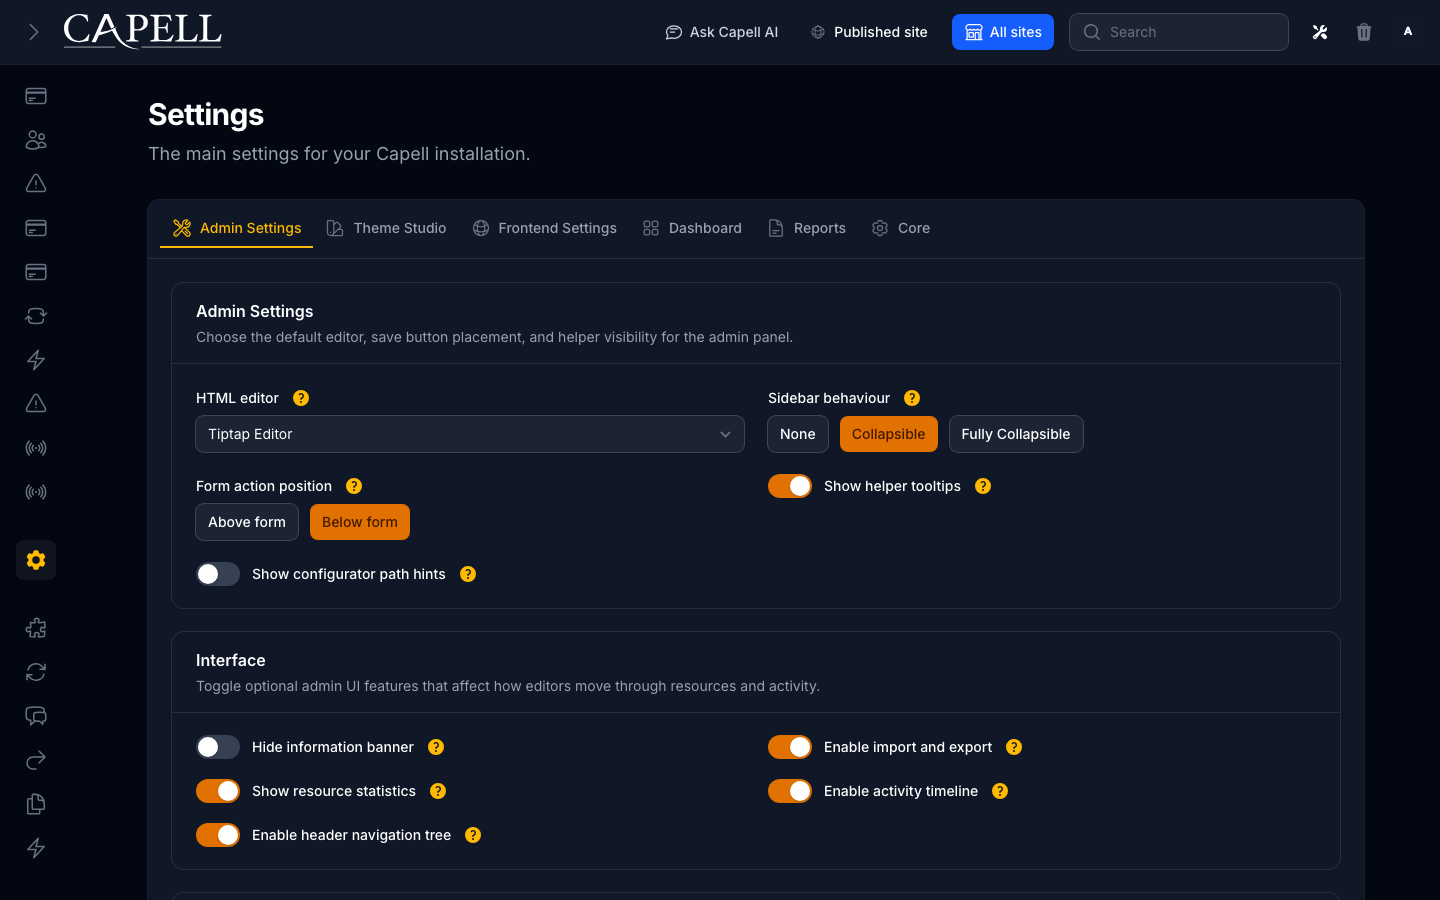Show help for header navigation tree
The height and width of the screenshot is (900, 1440).
473,835
